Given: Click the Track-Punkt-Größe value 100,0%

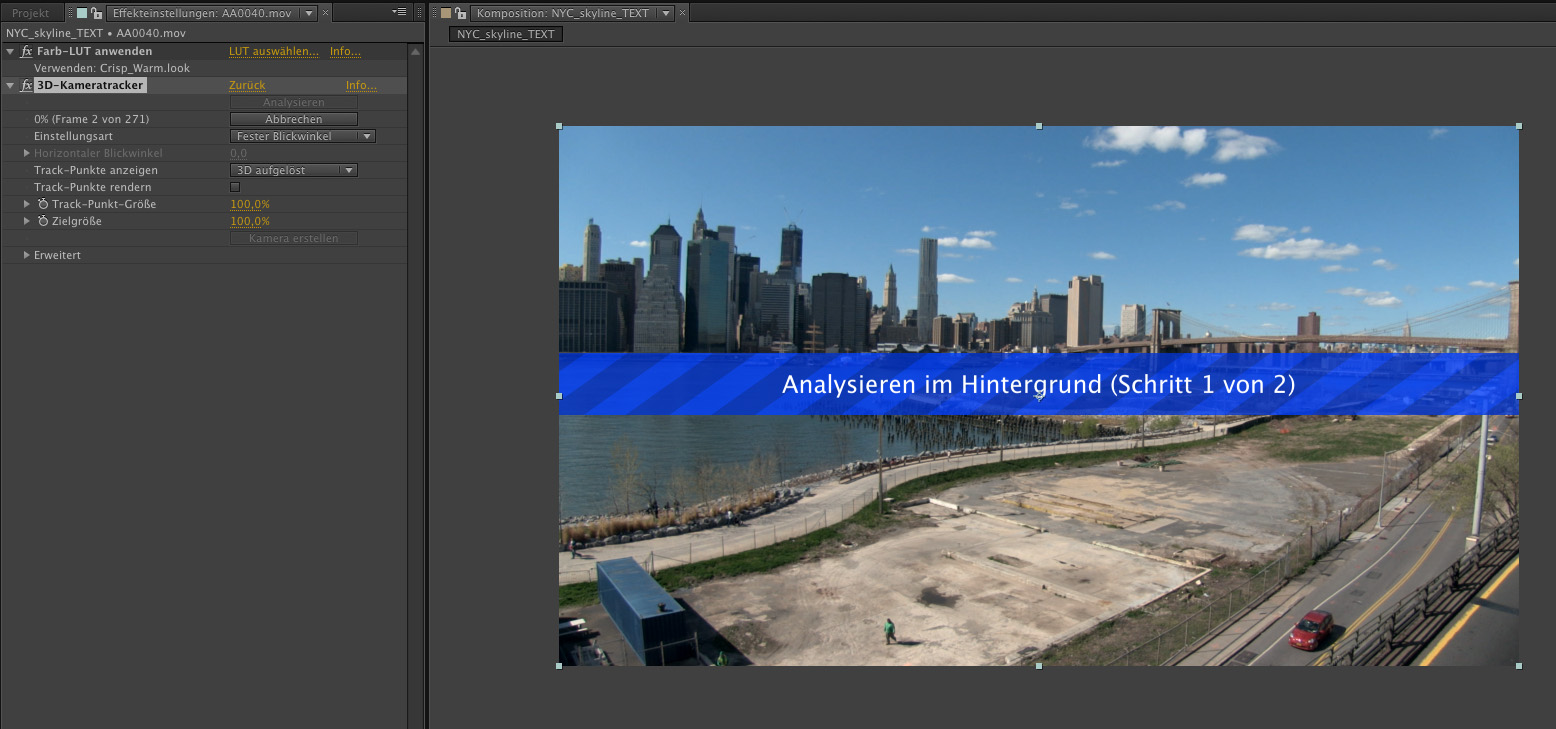Looking at the screenshot, I should click(250, 204).
